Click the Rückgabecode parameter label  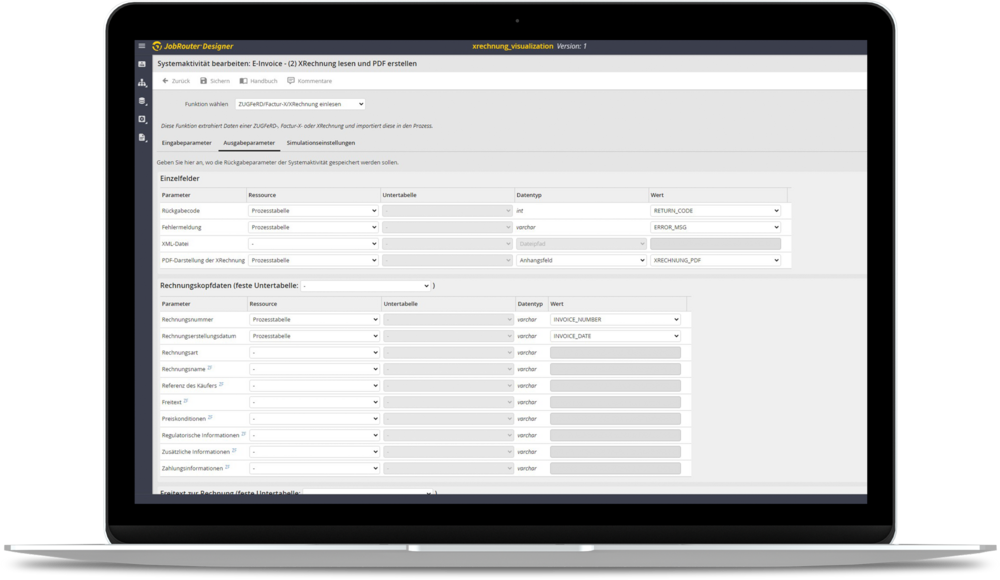pos(181,211)
